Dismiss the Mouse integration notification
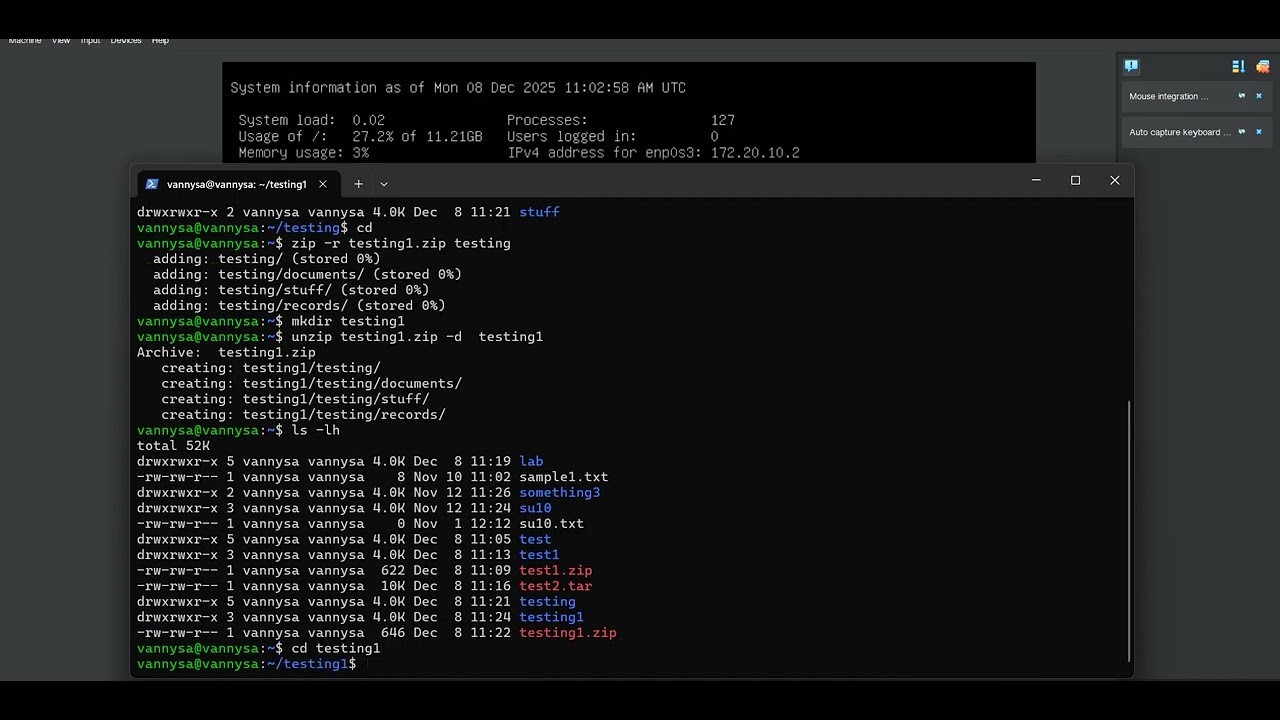Image resolution: width=1280 pixels, height=720 pixels. (x=1259, y=96)
